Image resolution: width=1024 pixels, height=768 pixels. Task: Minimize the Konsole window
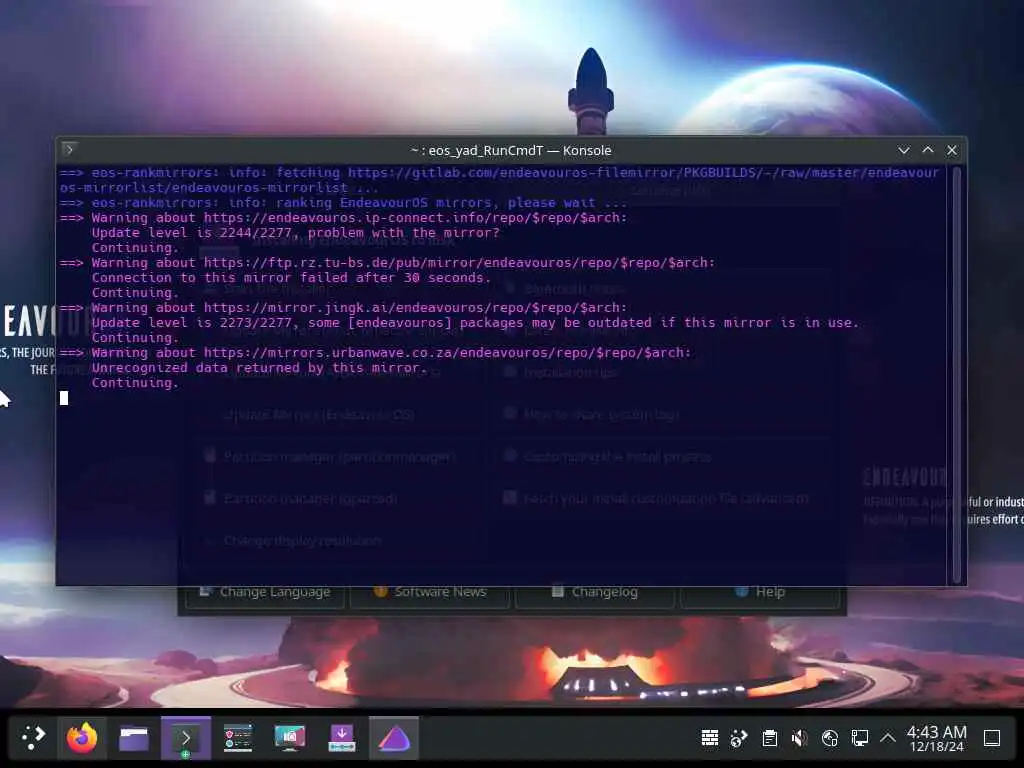904,150
